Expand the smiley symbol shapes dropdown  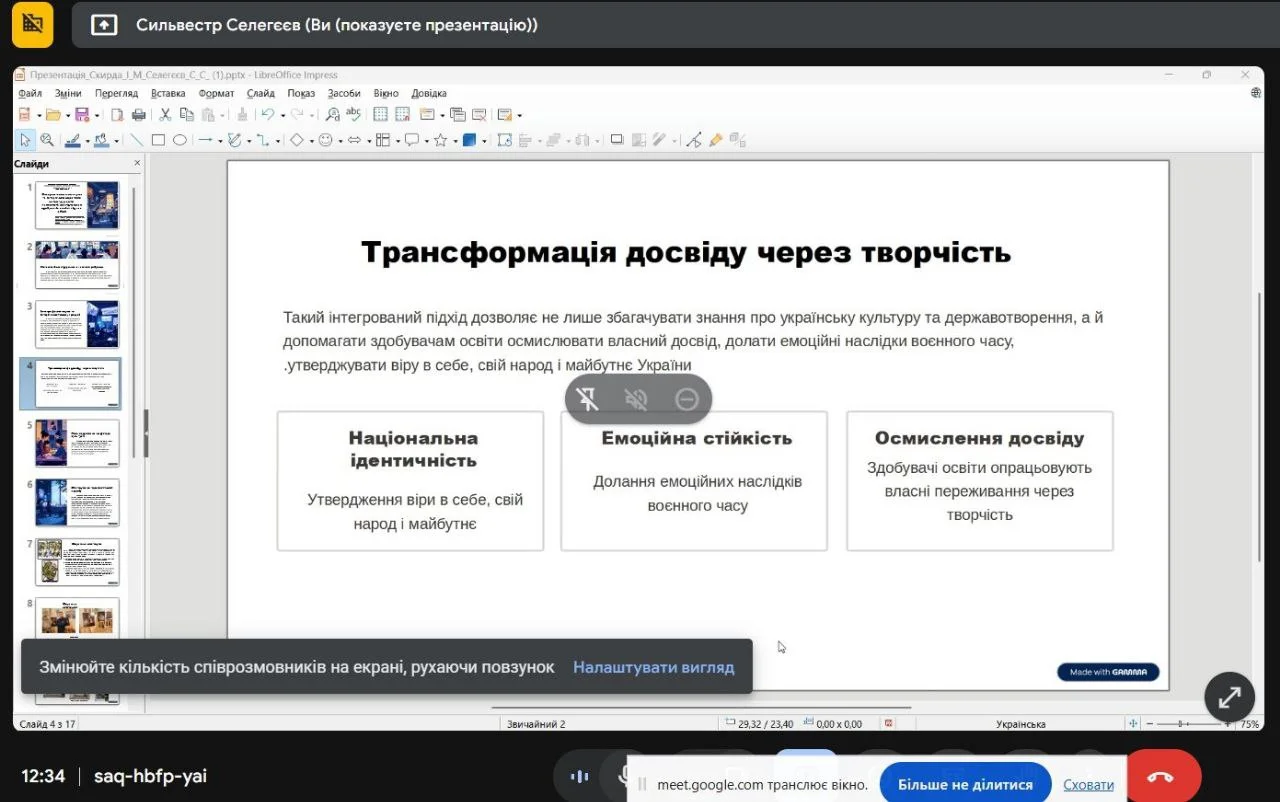(340, 141)
